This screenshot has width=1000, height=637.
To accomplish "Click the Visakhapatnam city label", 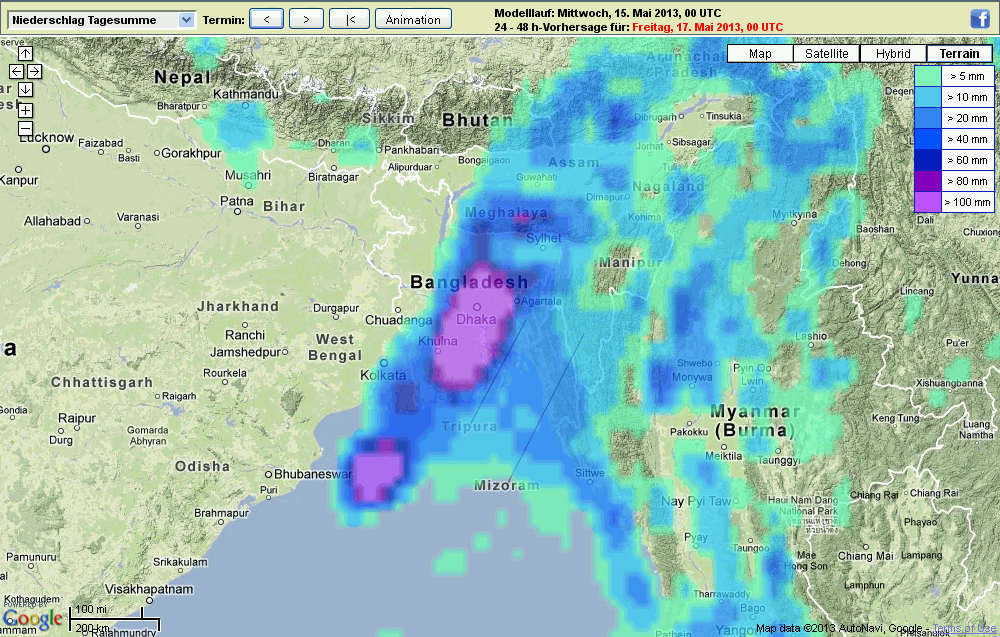I will point(149,589).
